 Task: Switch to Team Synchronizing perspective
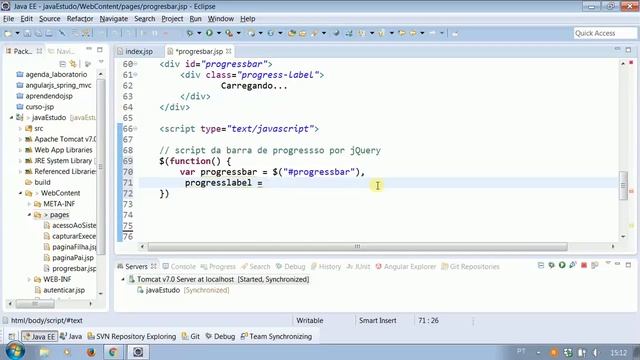point(276,336)
